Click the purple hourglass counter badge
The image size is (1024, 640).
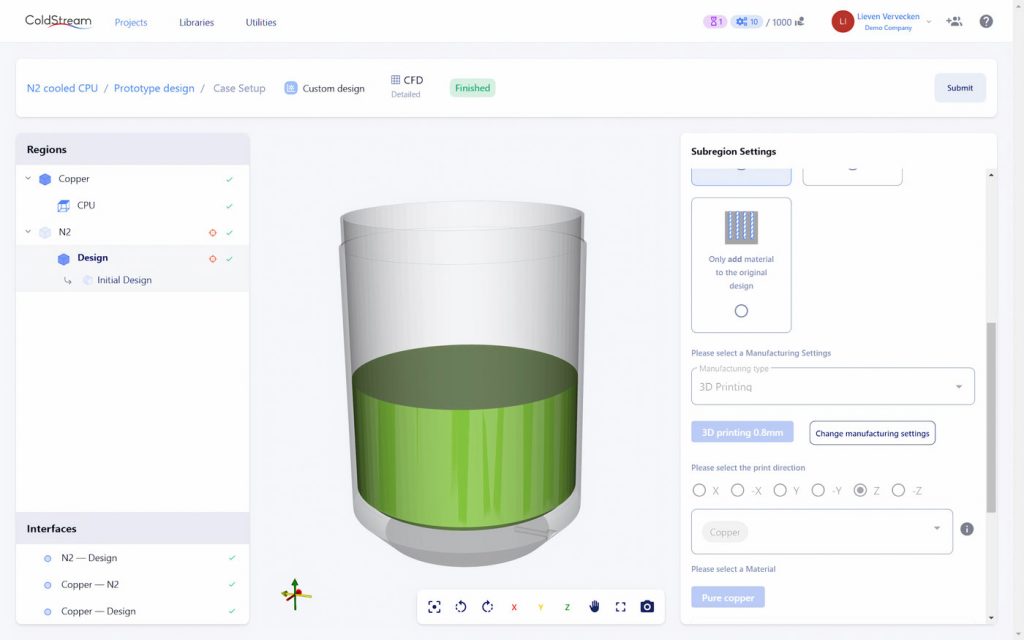(714, 22)
